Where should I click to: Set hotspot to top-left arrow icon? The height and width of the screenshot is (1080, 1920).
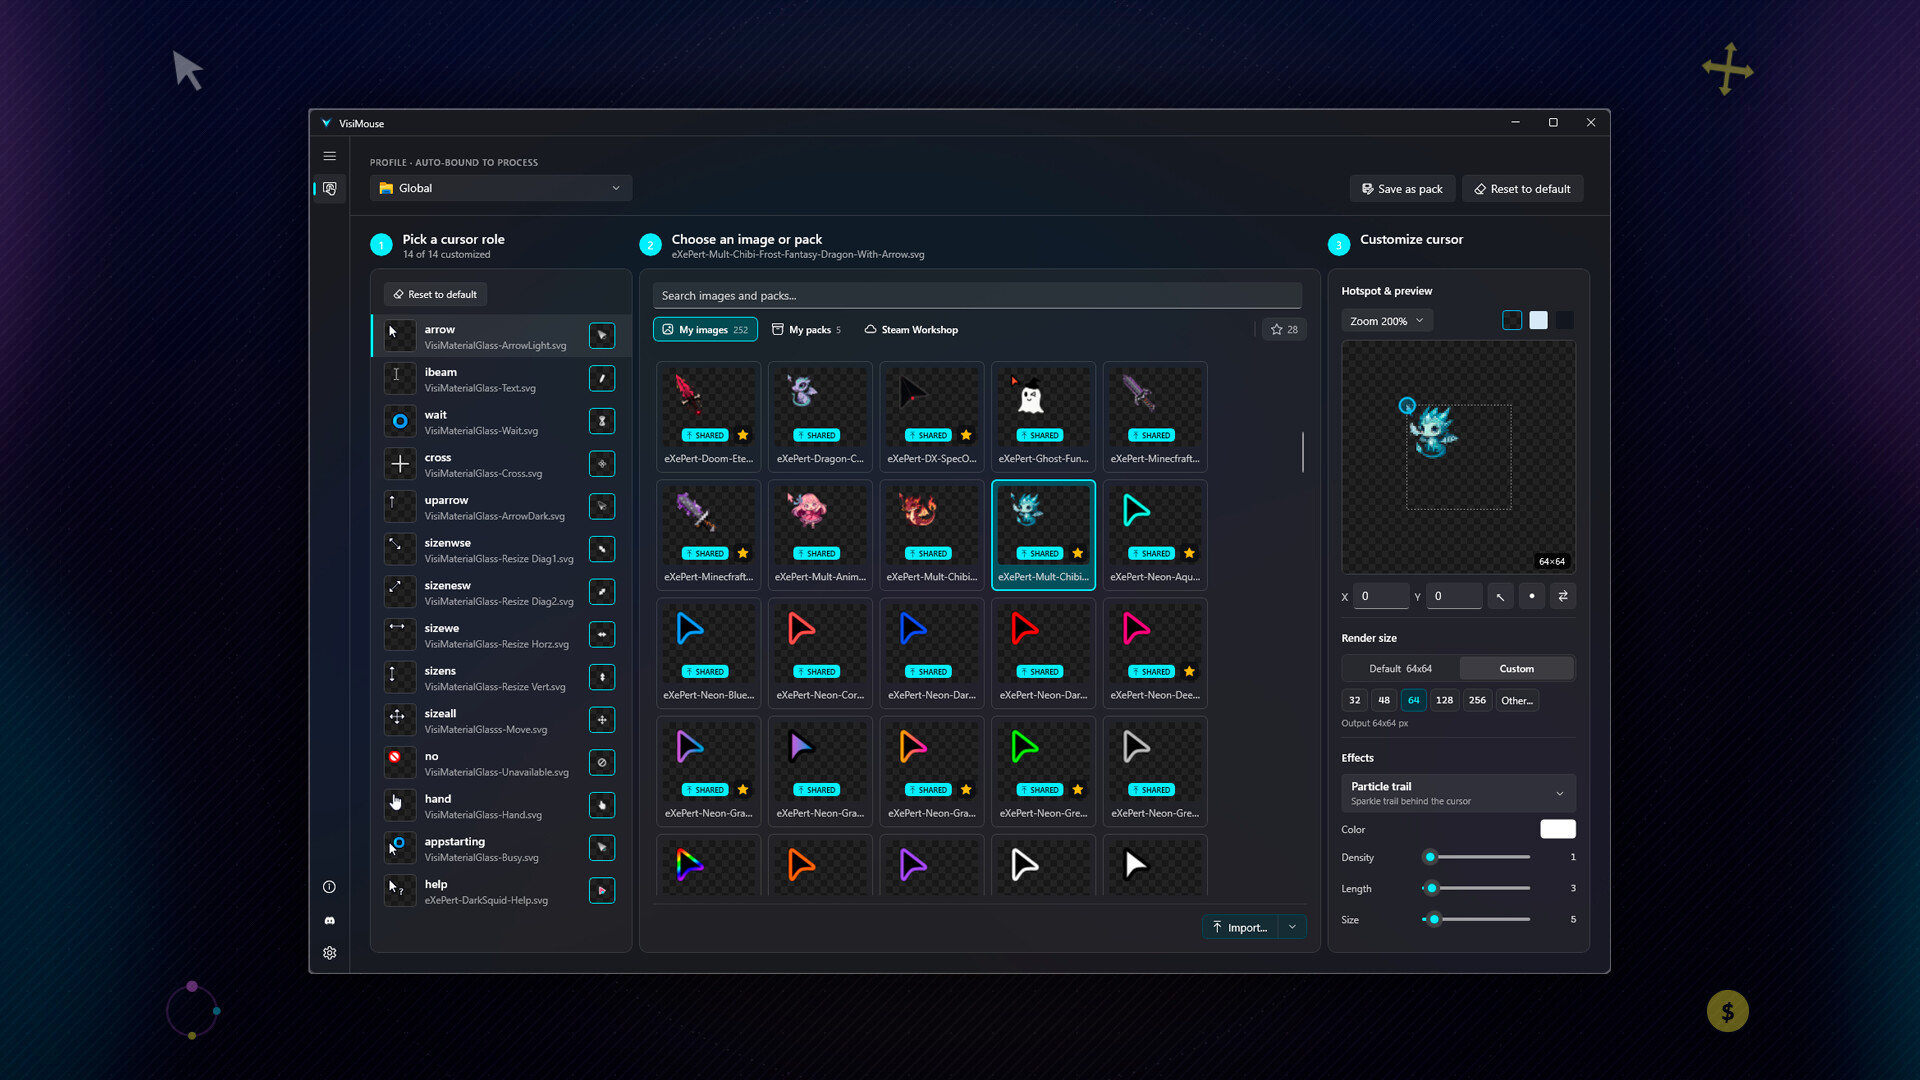point(1500,596)
